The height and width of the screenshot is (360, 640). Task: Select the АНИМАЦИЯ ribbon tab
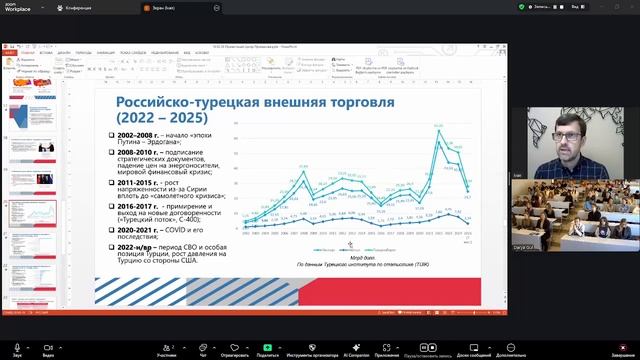[106, 53]
